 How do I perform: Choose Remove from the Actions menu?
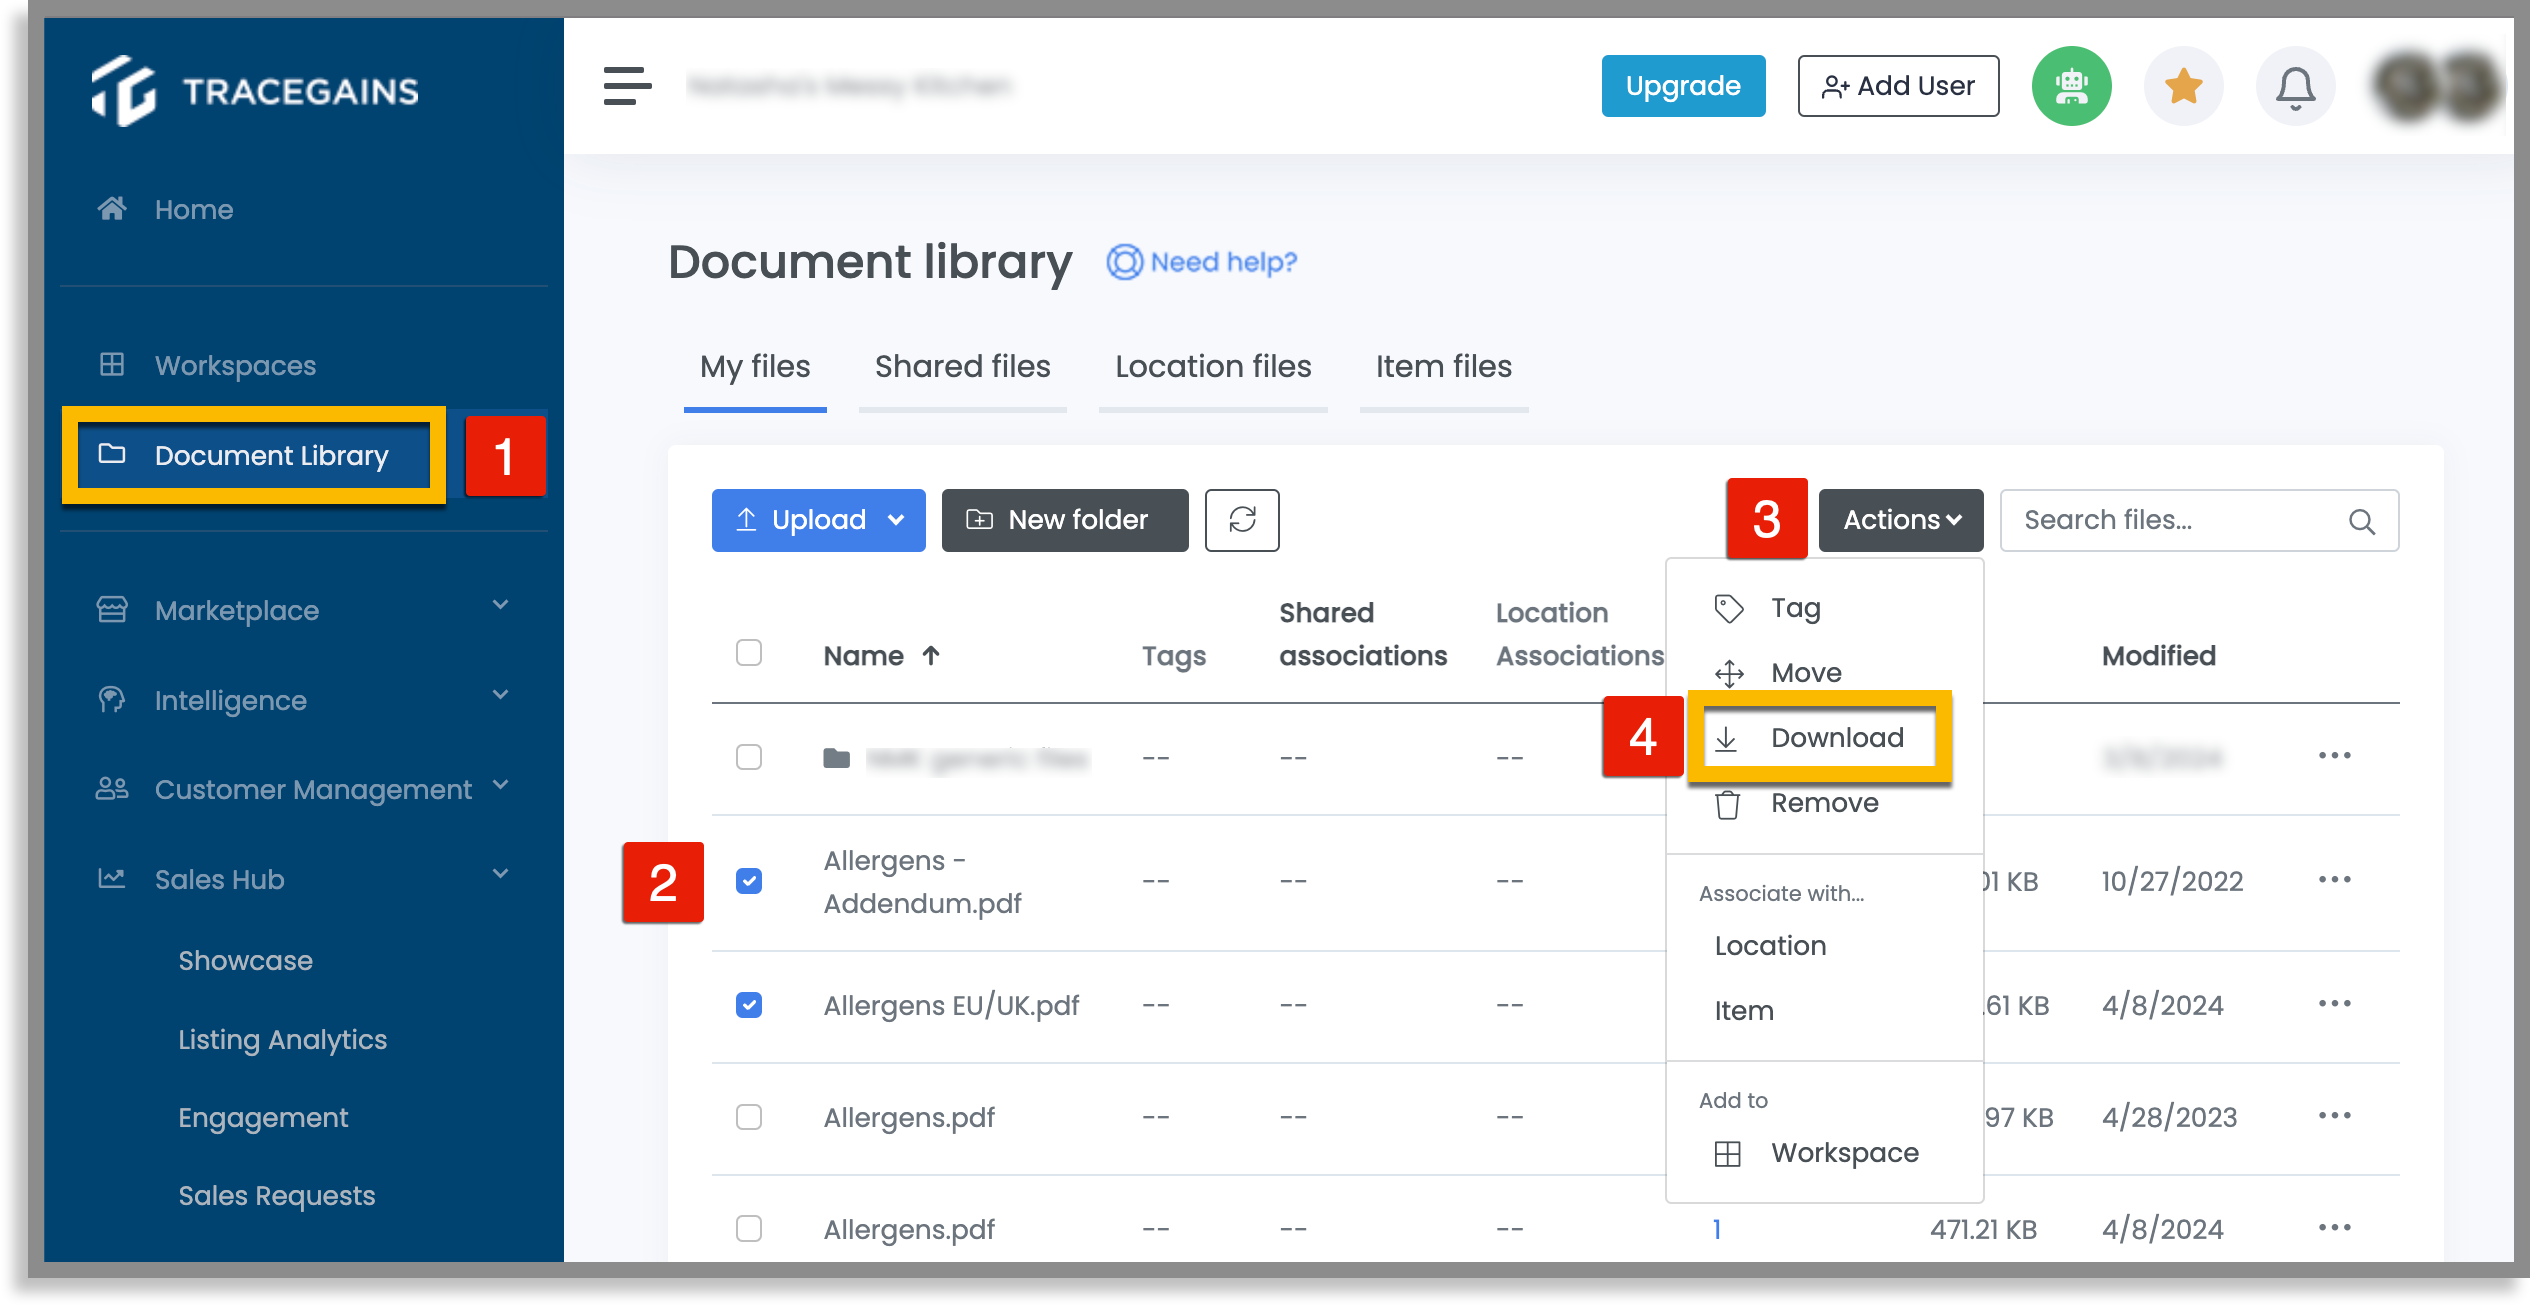(x=1824, y=803)
